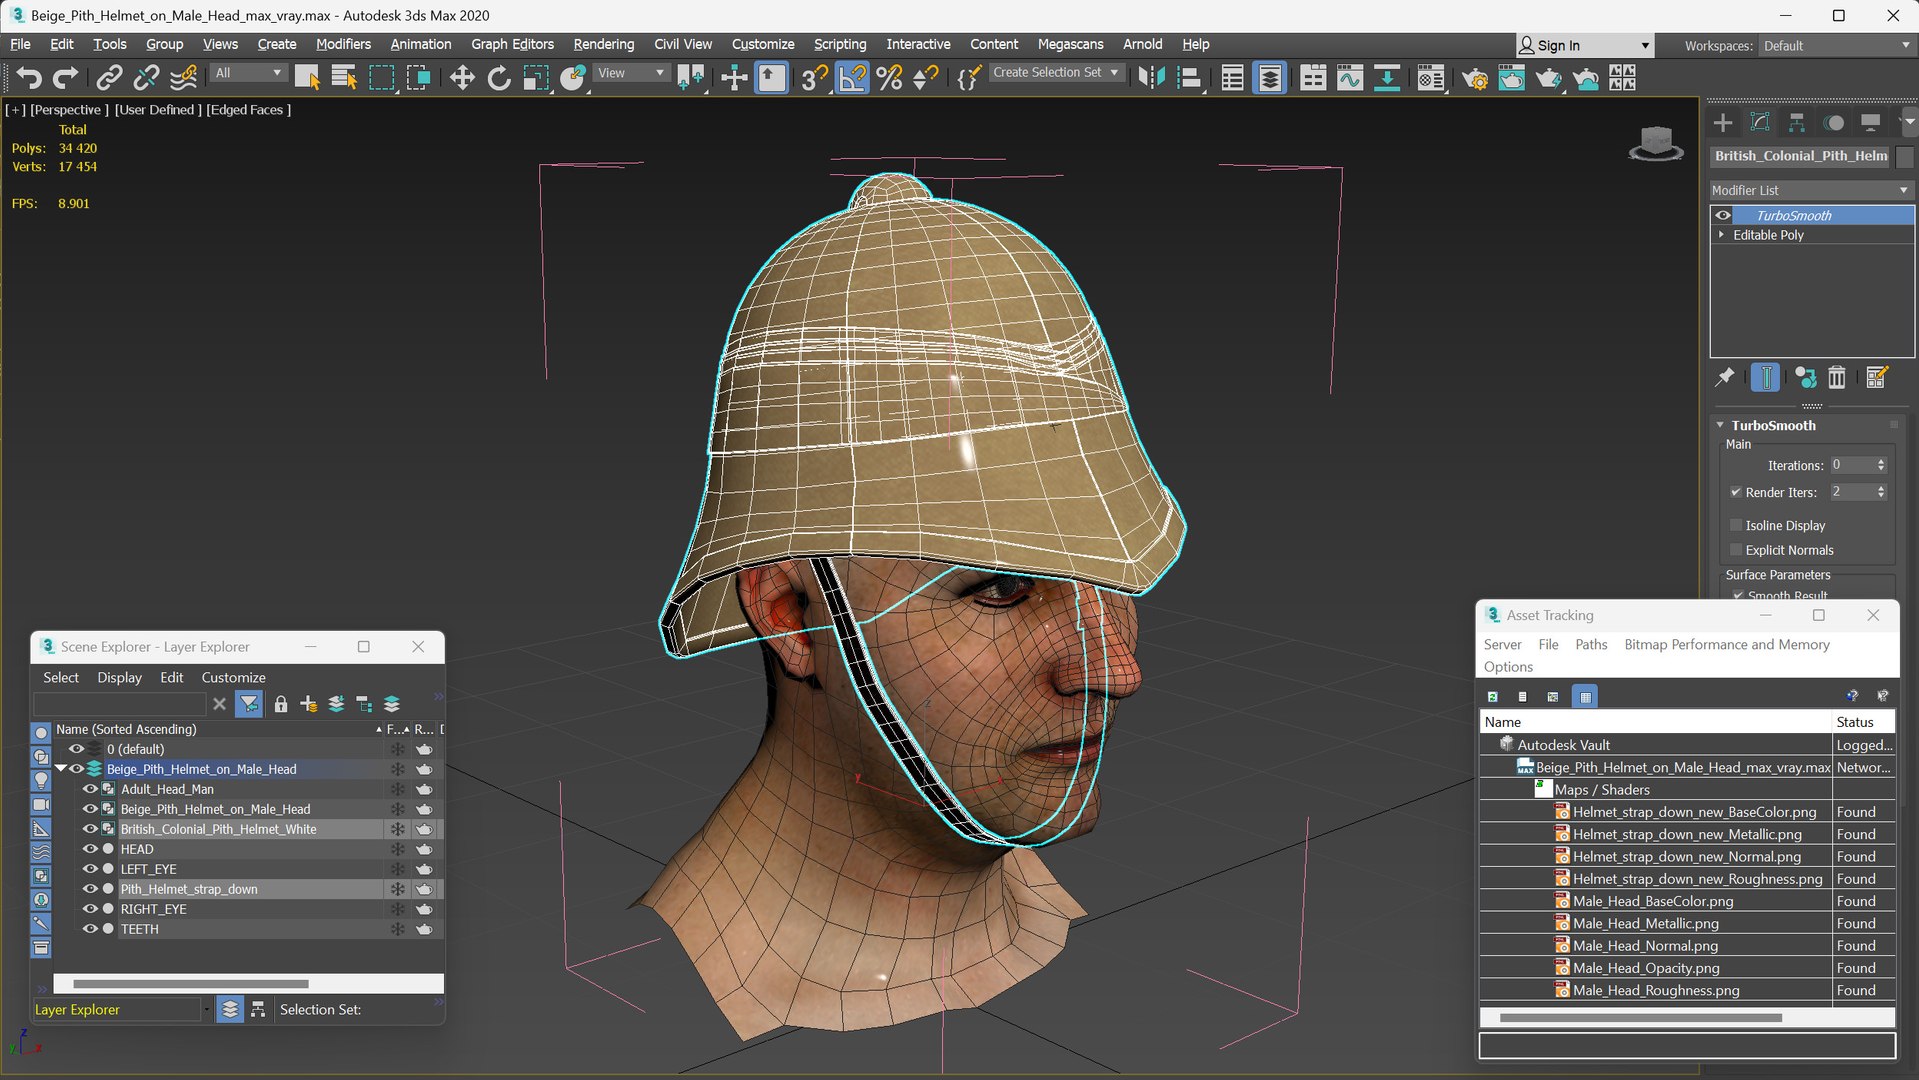Open the Motion command panel tab
Screen dimensions: 1919x1080
[x=1834, y=123]
